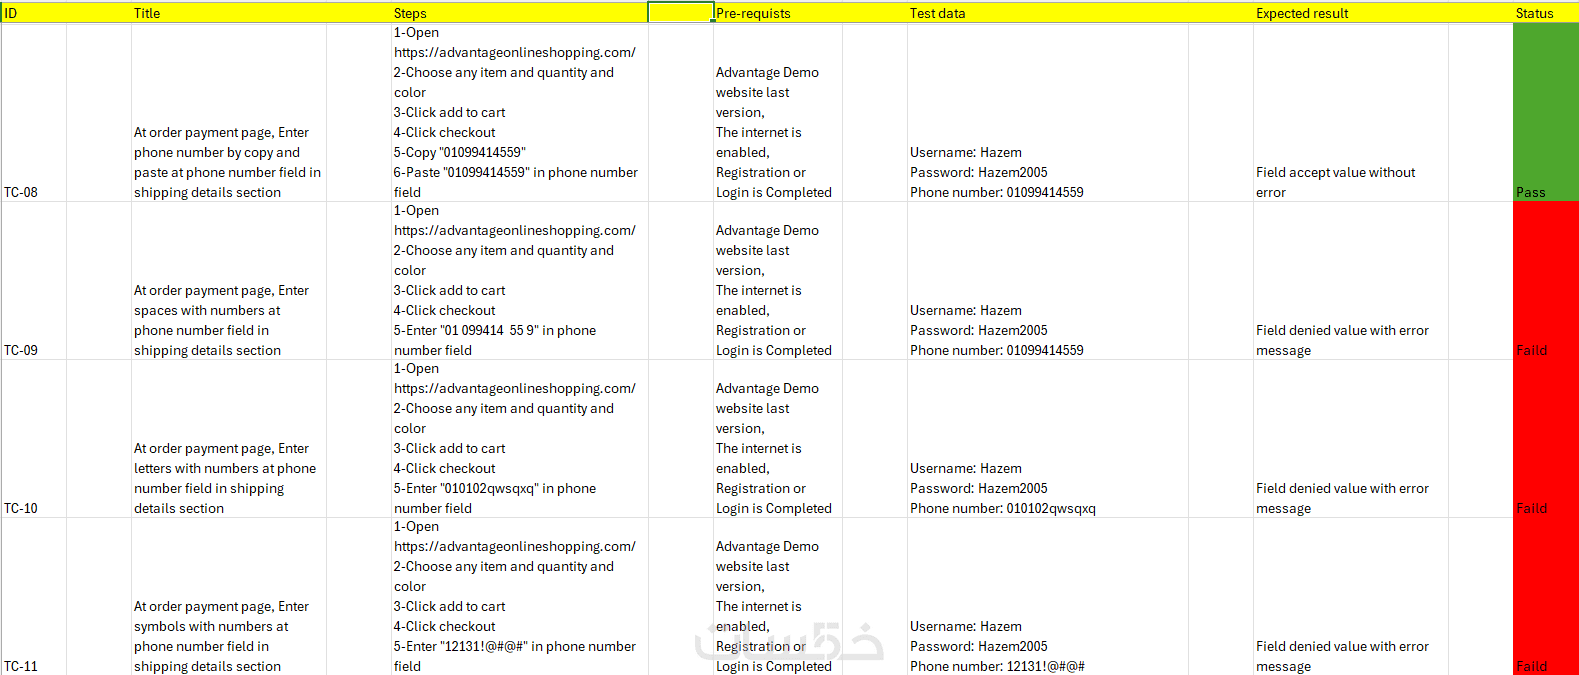This screenshot has width=1579, height=675.
Task: Select the TC-10 pre-requisites cell
Action: 777,439
